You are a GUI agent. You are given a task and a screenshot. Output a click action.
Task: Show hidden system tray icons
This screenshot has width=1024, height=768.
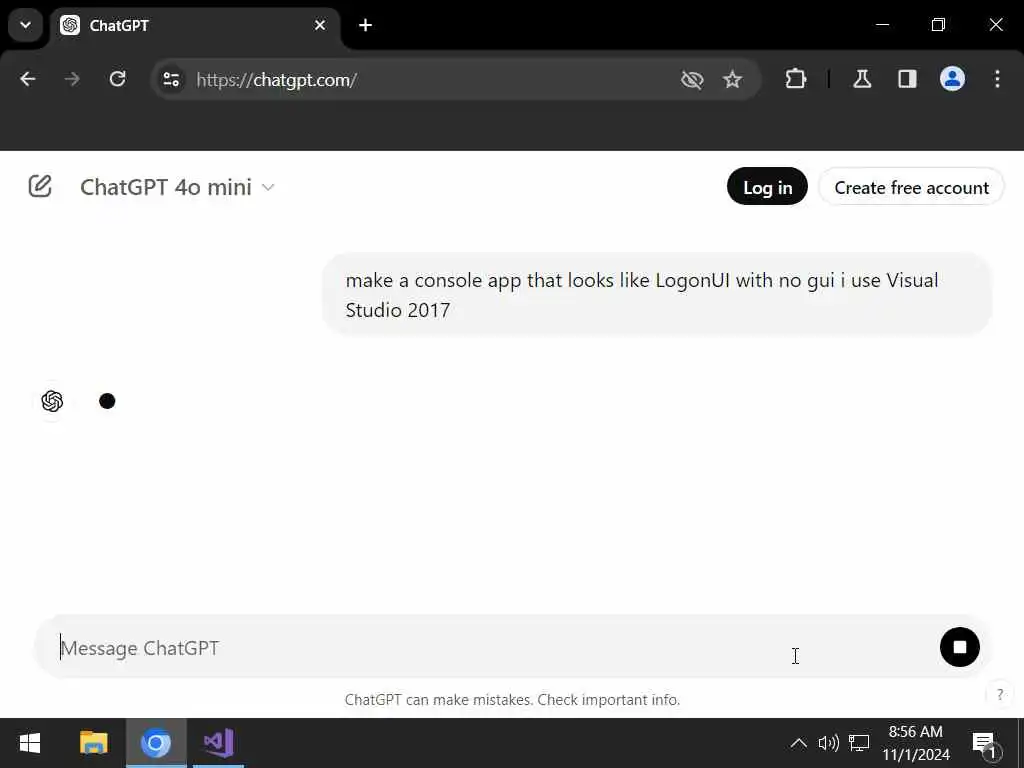[x=798, y=743]
